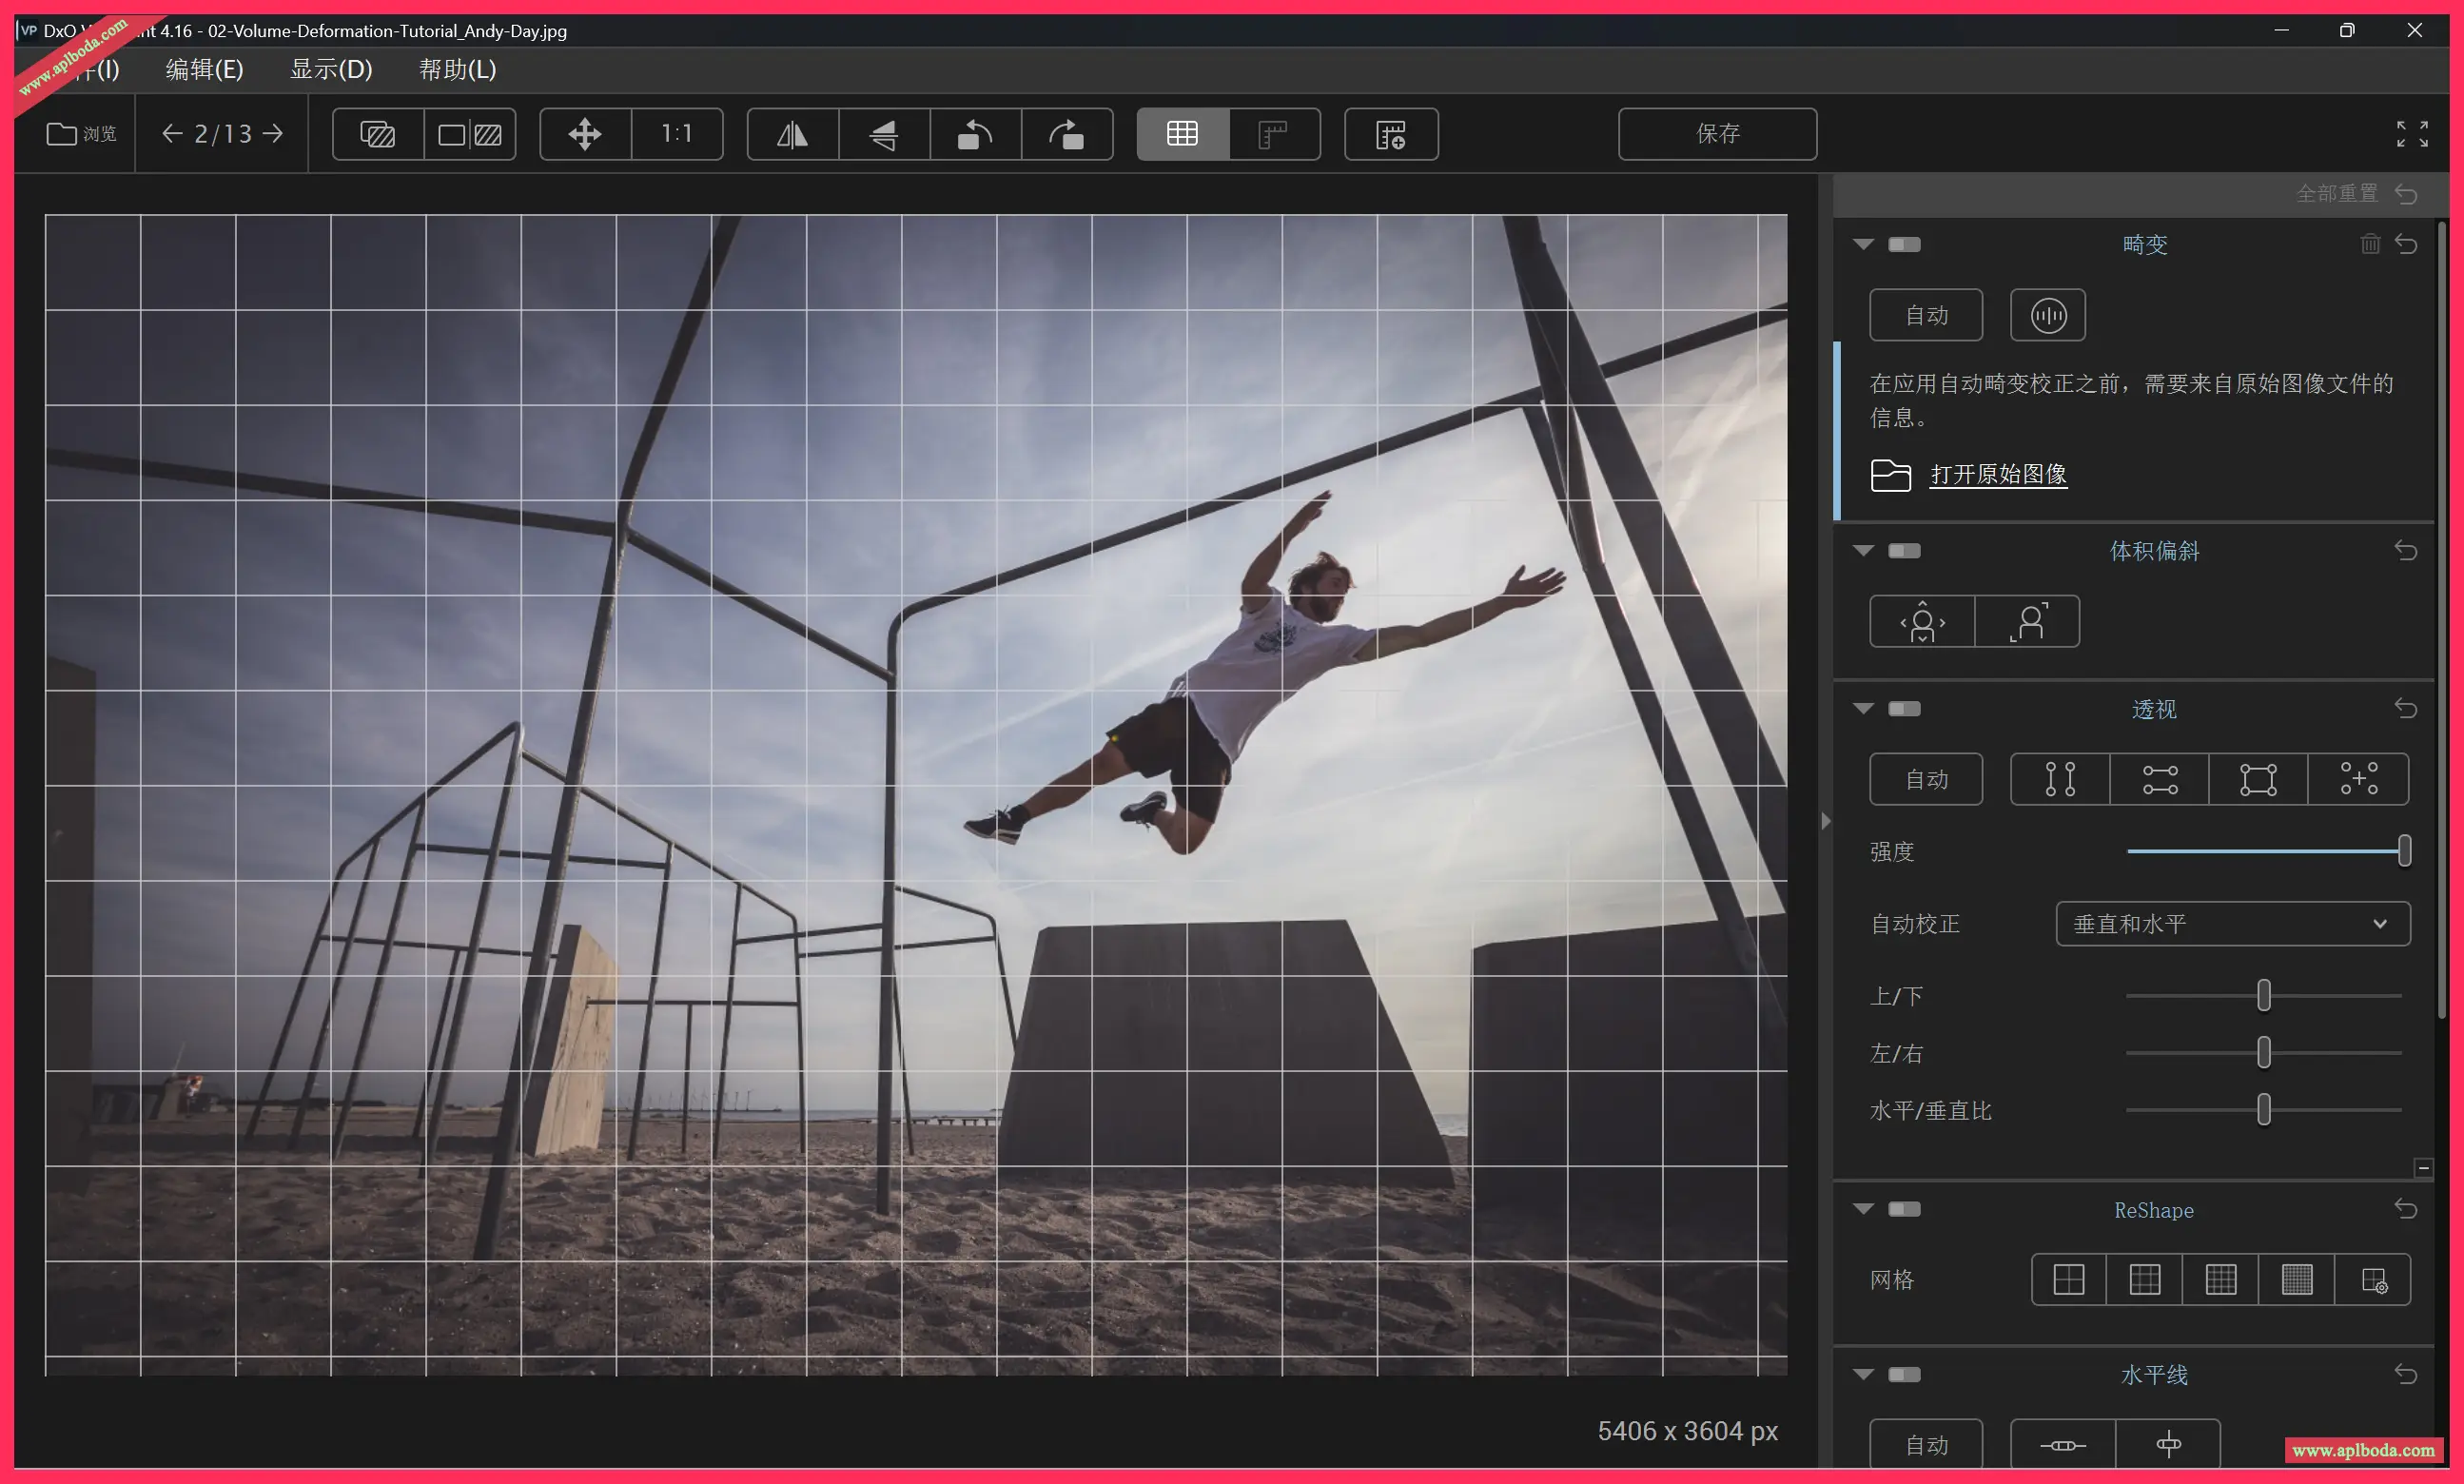This screenshot has width=2464, height=1484.
Task: Click the split side-by-side compare icon
Action: tap(470, 134)
